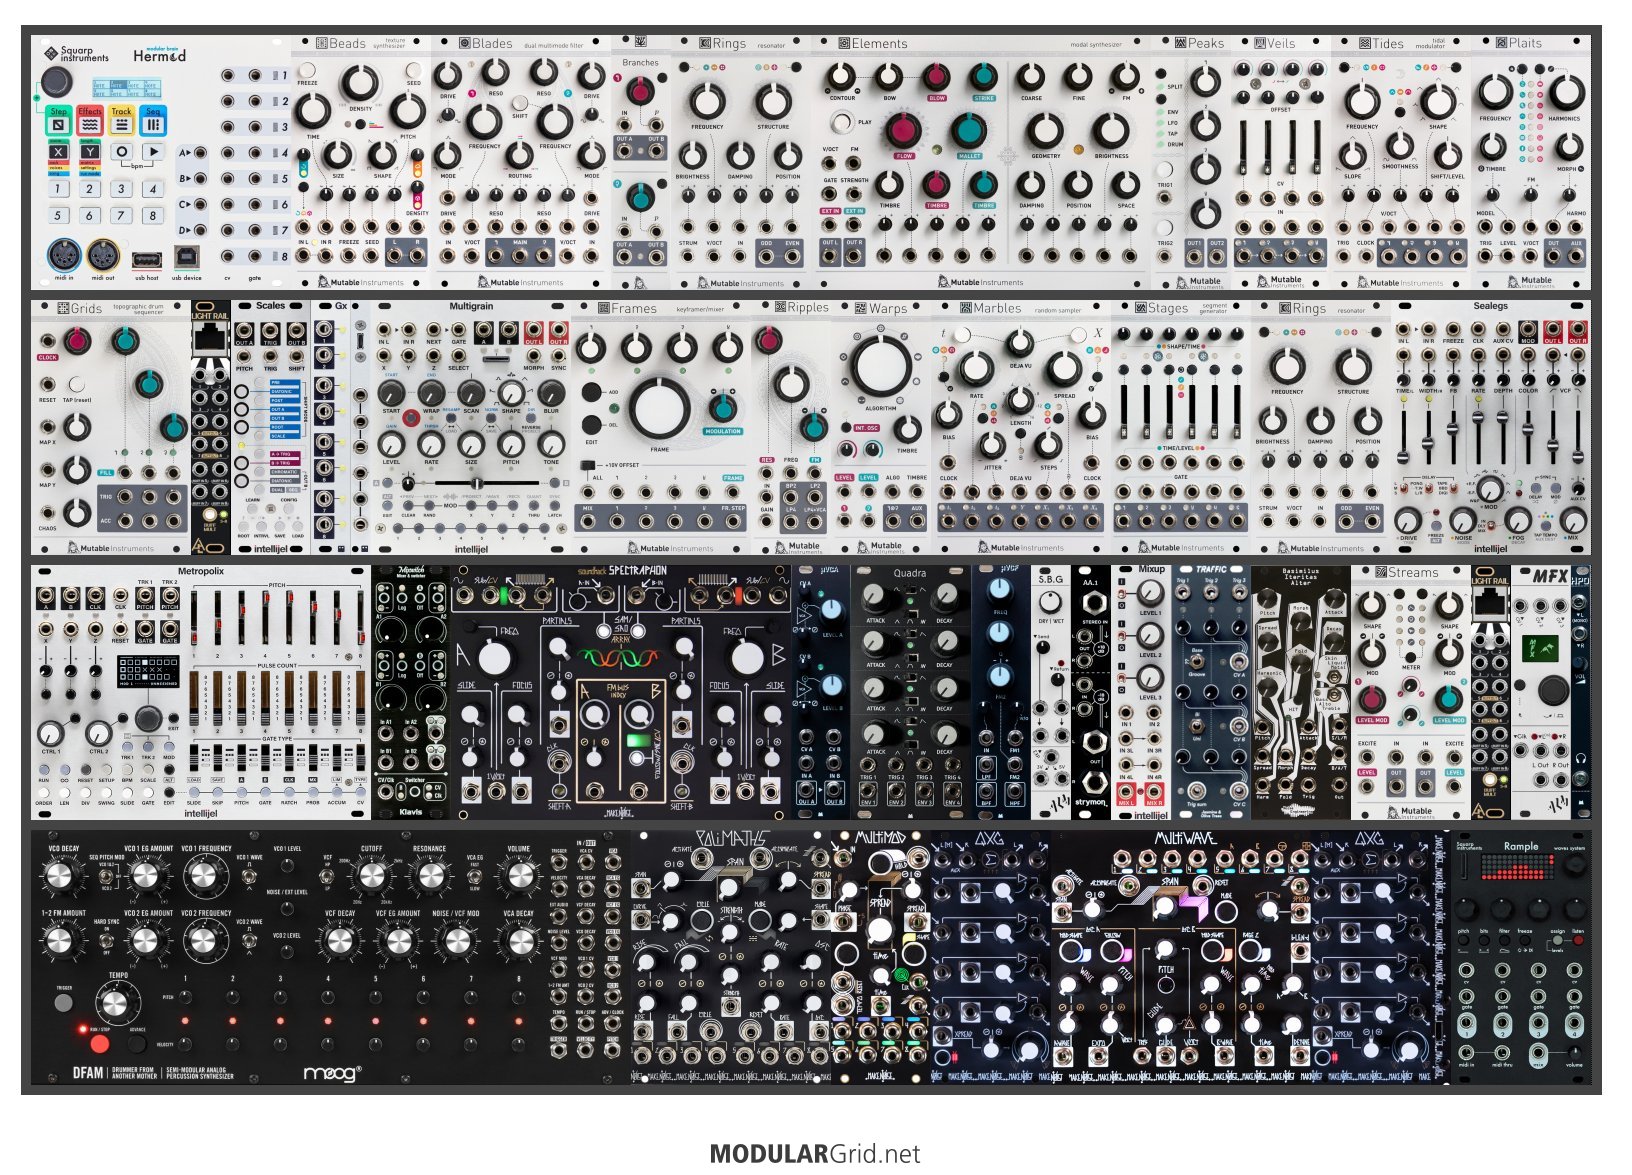Click the large FRAME knob on Frames
Image resolution: width=1632 pixels, height=1175 pixels.
659,408
